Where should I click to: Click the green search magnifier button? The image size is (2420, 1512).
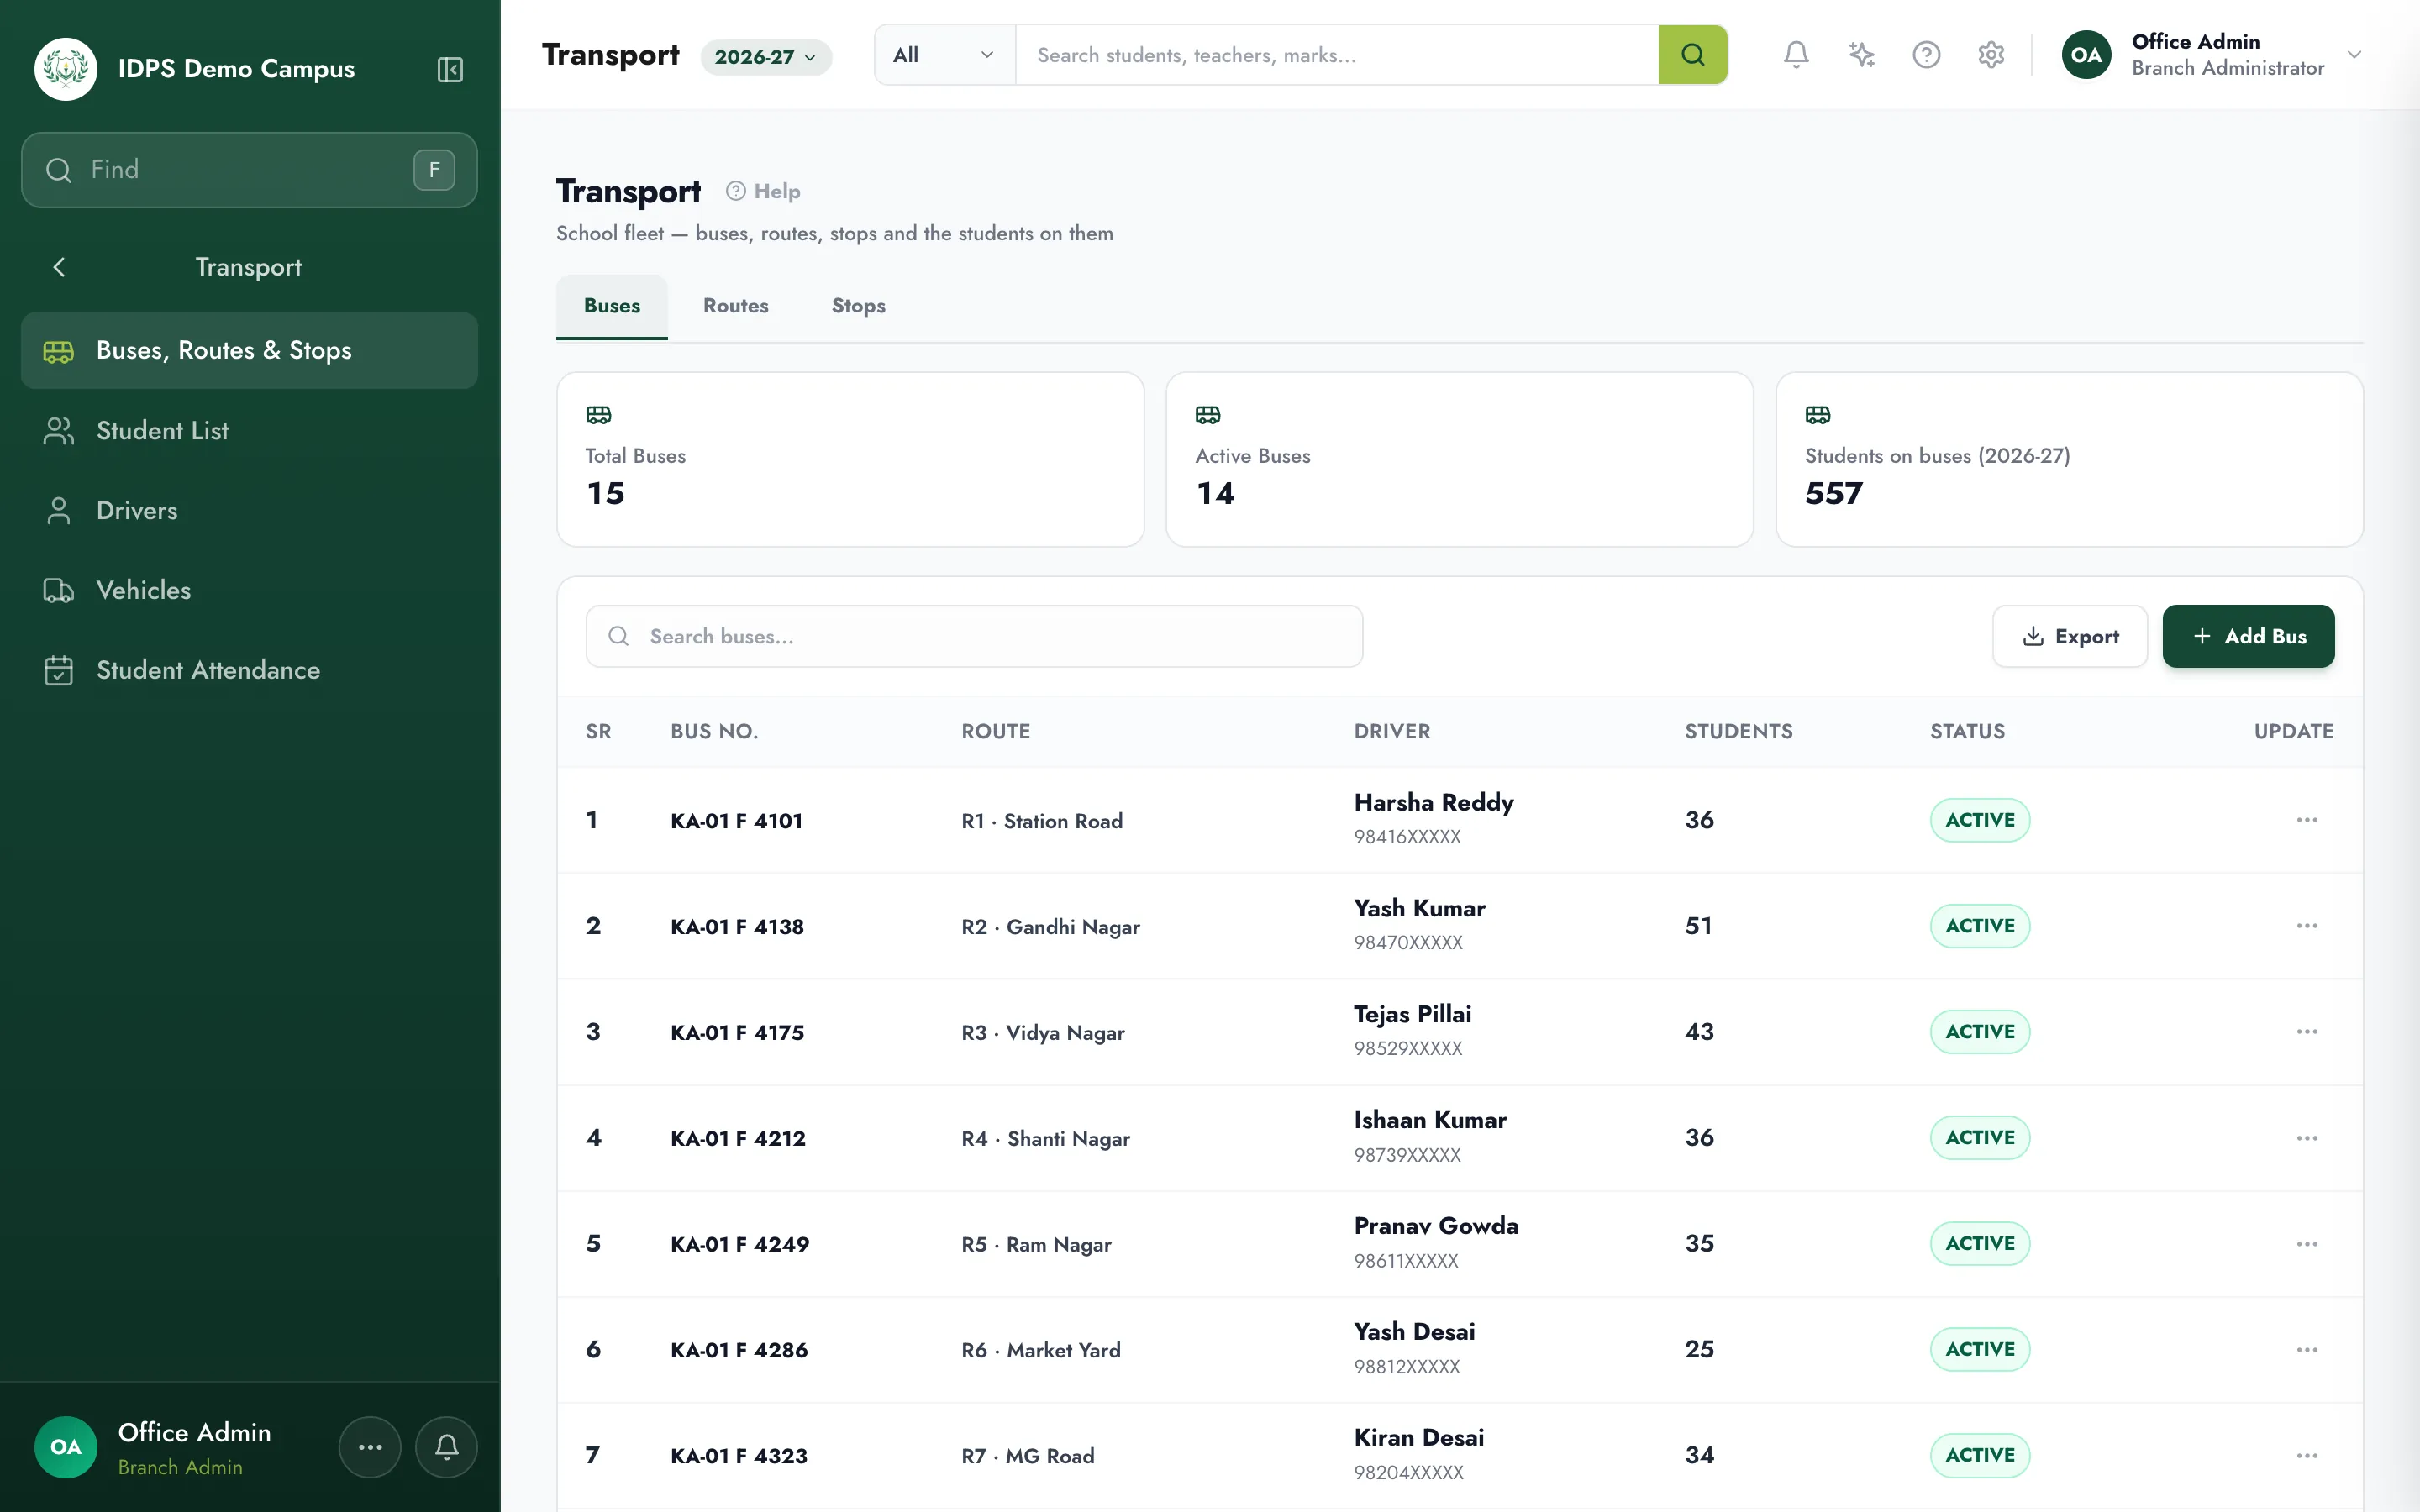pos(1692,55)
